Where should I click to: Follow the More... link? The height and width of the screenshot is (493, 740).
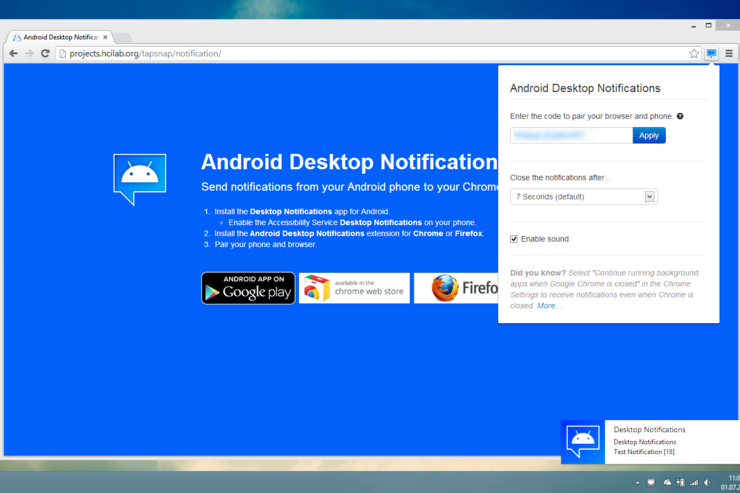pyautogui.click(x=550, y=306)
